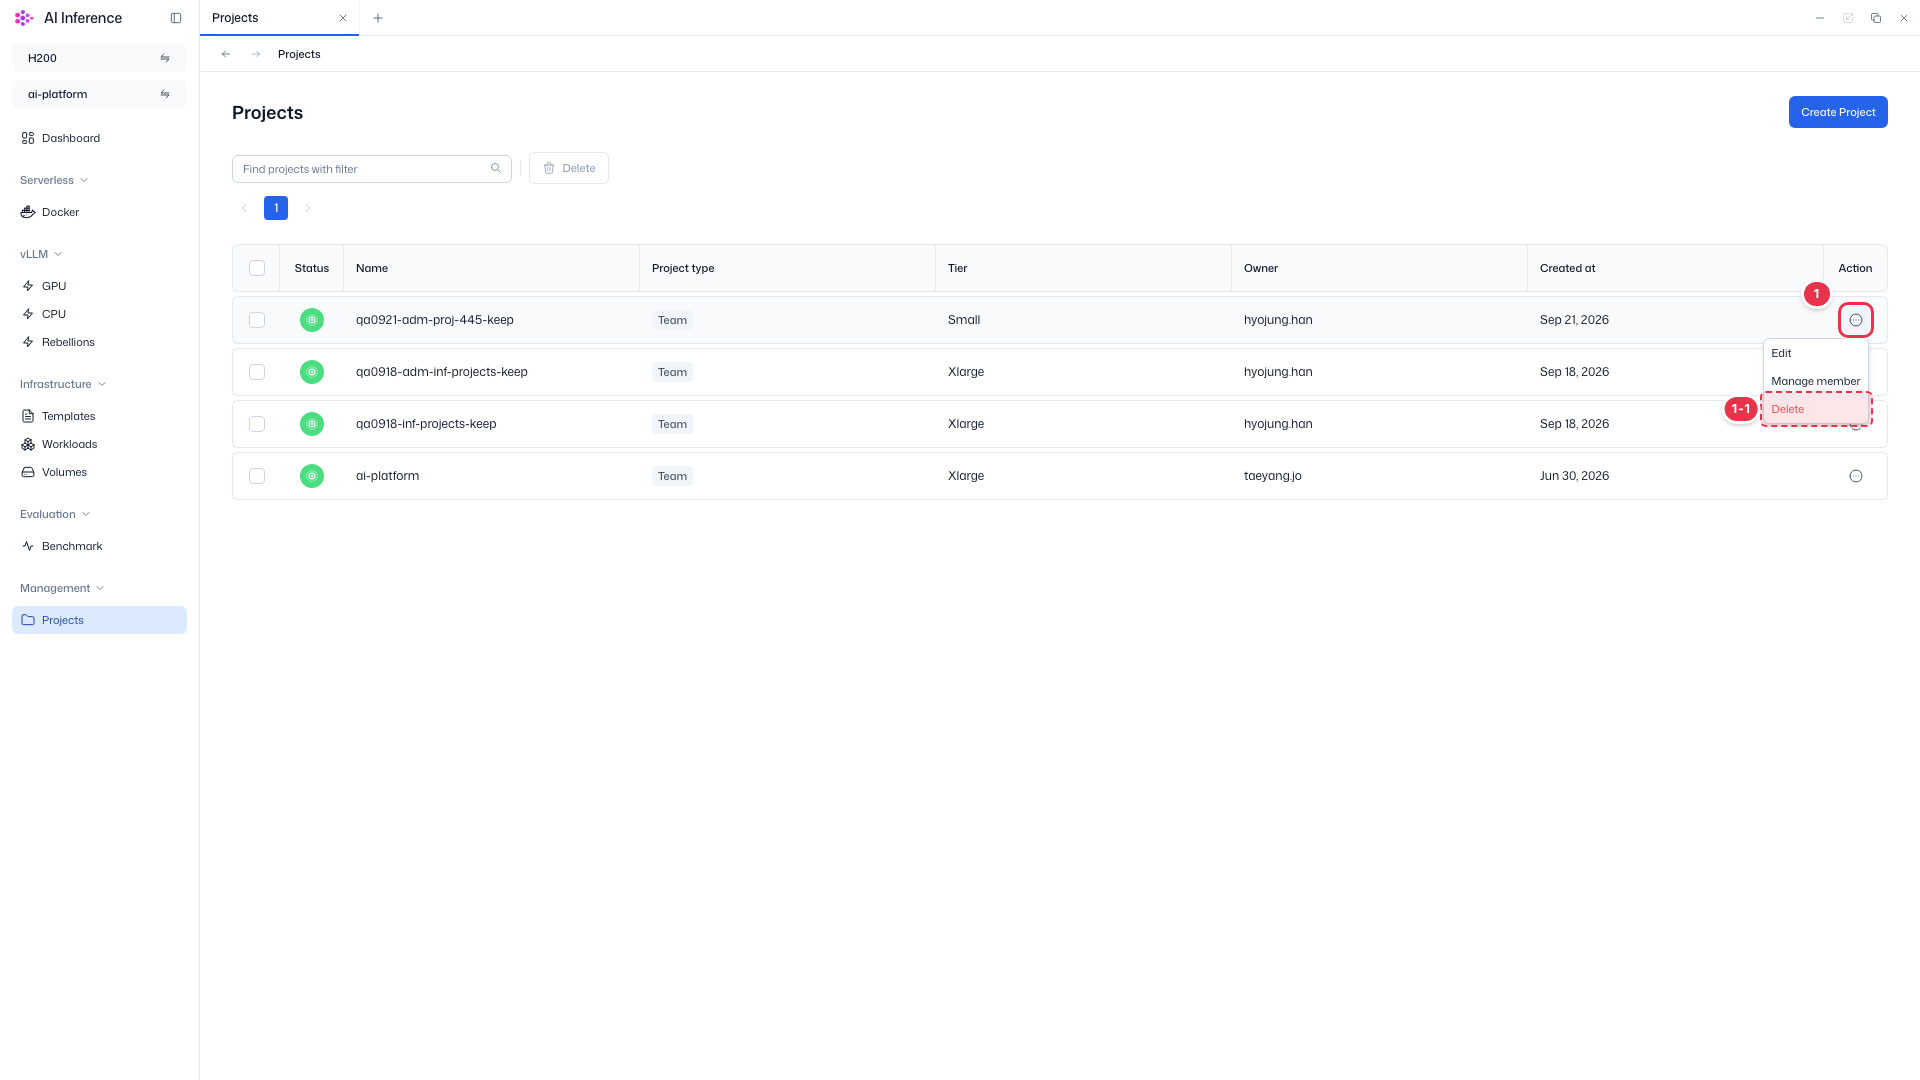Check the qa0921-adm-proj-445-keep row checkbox
The width and height of the screenshot is (1920, 1080).
click(x=257, y=320)
